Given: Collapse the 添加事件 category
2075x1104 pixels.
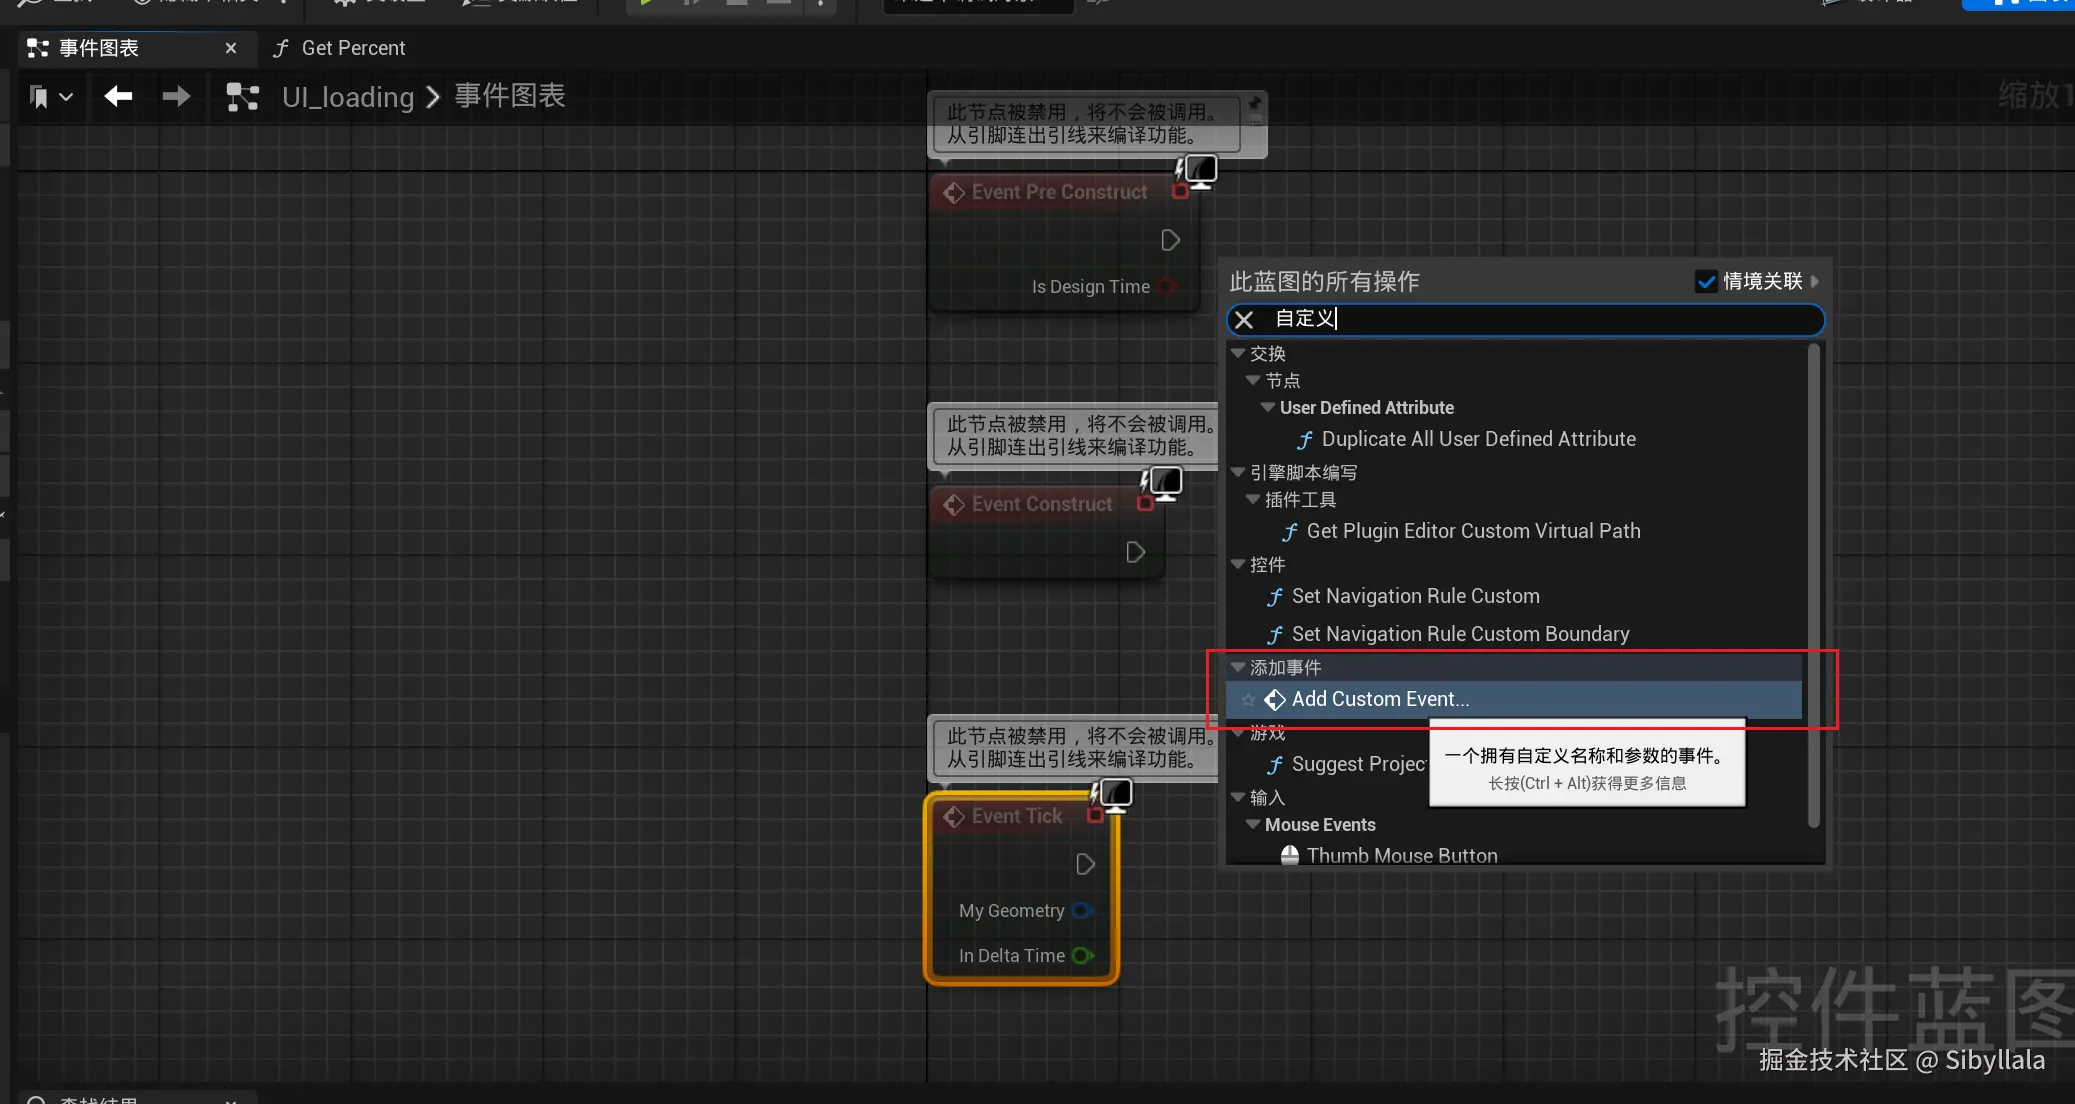Looking at the screenshot, I should (1238, 667).
